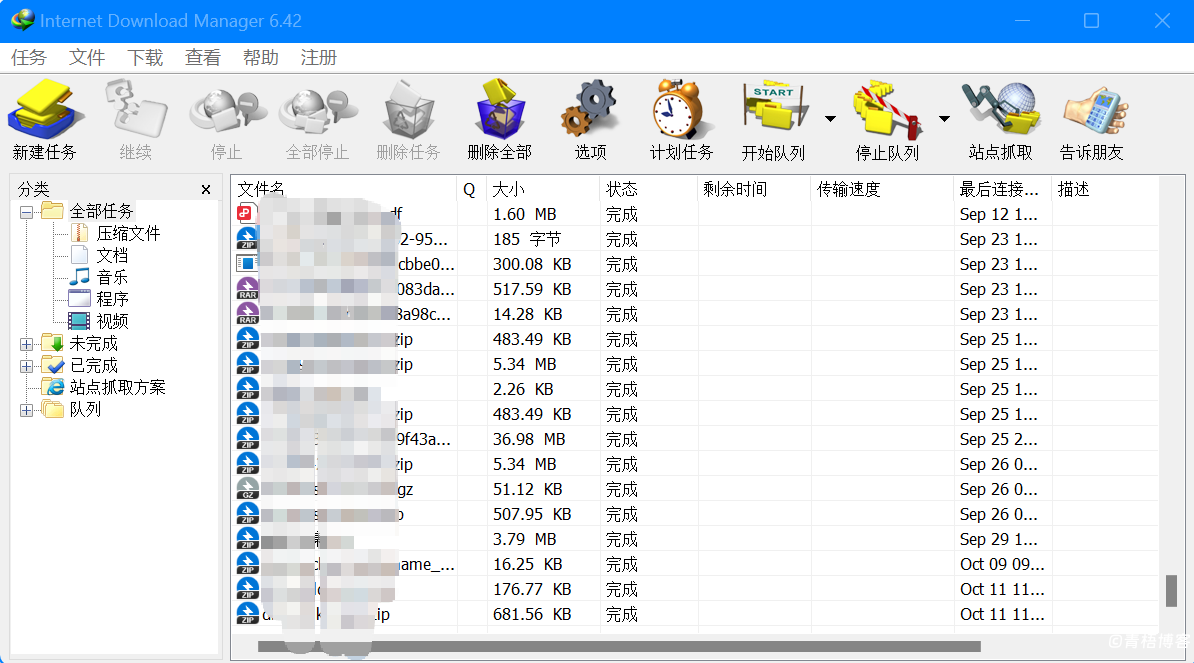Expand the 未完成 tree node
The height and width of the screenshot is (663, 1194).
(x=26, y=344)
